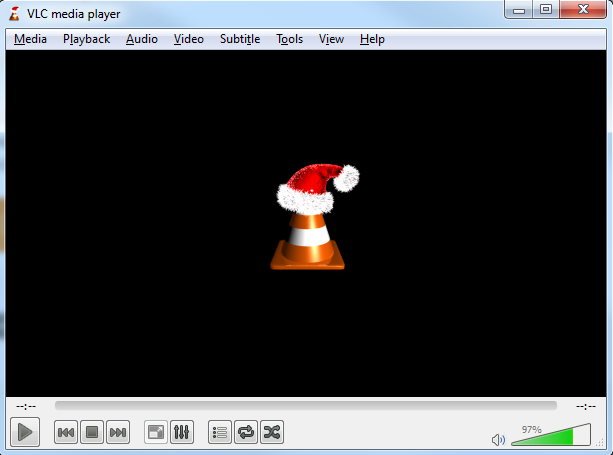The image size is (613, 455).
Task: Toggle loop repeat mode
Action: pyautogui.click(x=246, y=432)
